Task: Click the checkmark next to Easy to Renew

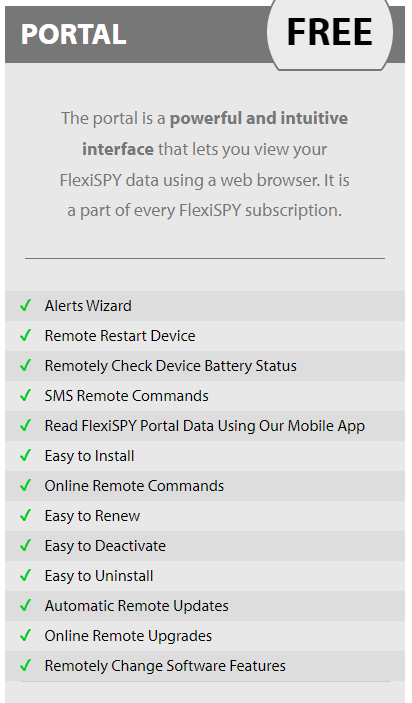Action: (x=26, y=516)
